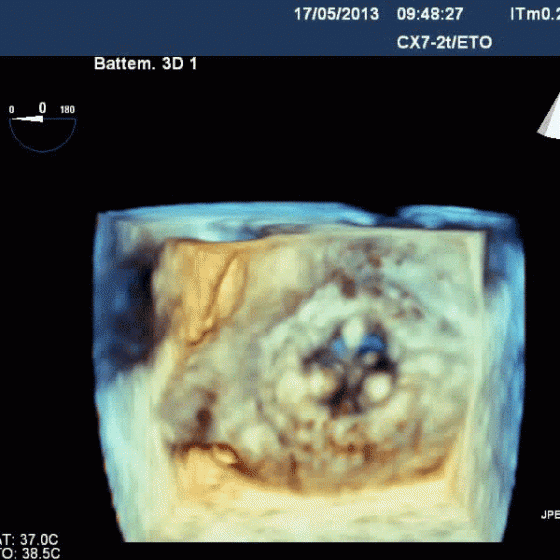Click the 38.5C probe temperature readout
Viewport: 560px width, 560px height.
click(41, 553)
